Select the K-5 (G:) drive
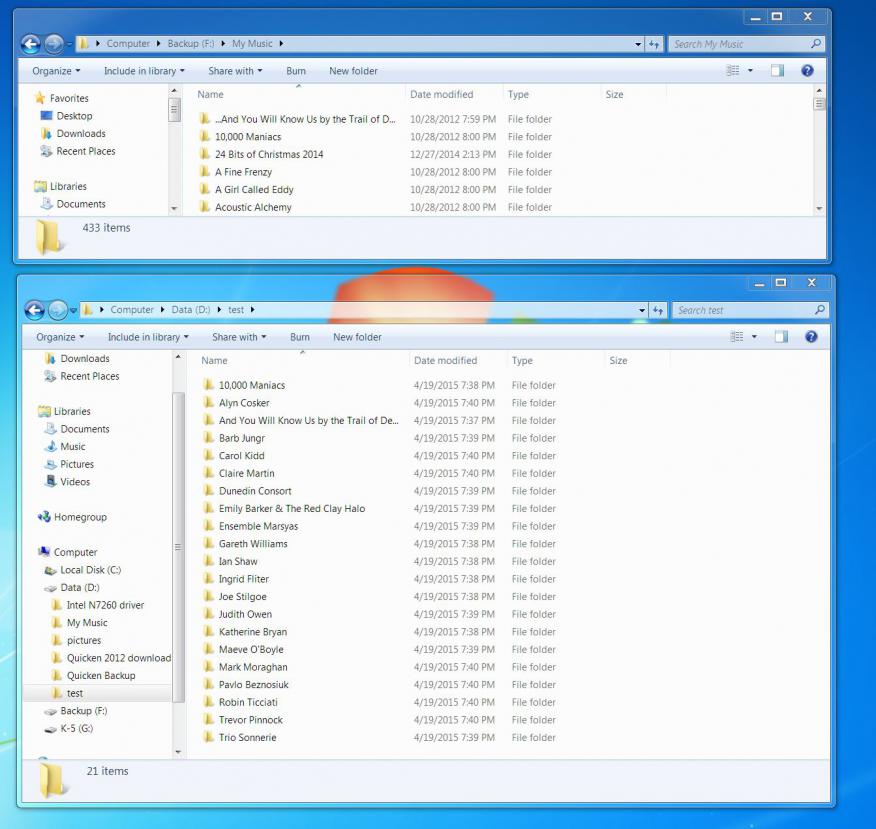876x829 pixels. point(75,729)
